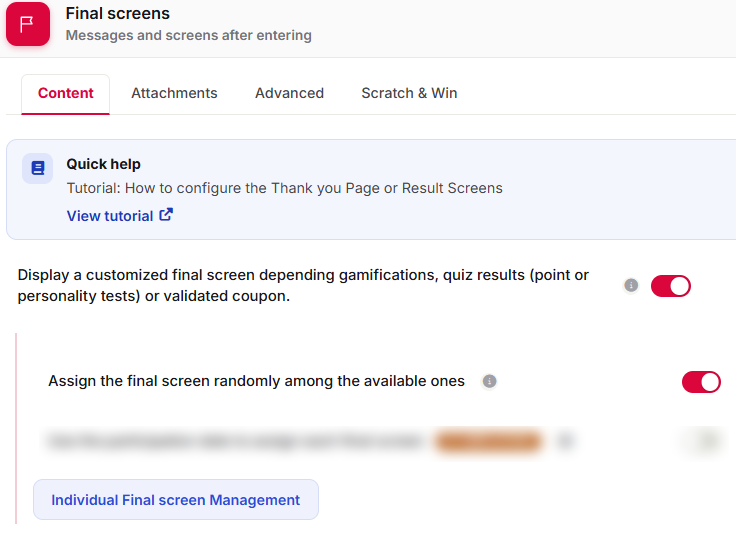Image resolution: width=736 pixels, height=535 pixels.
Task: Click the Final screens heading title
Action: 118,14
